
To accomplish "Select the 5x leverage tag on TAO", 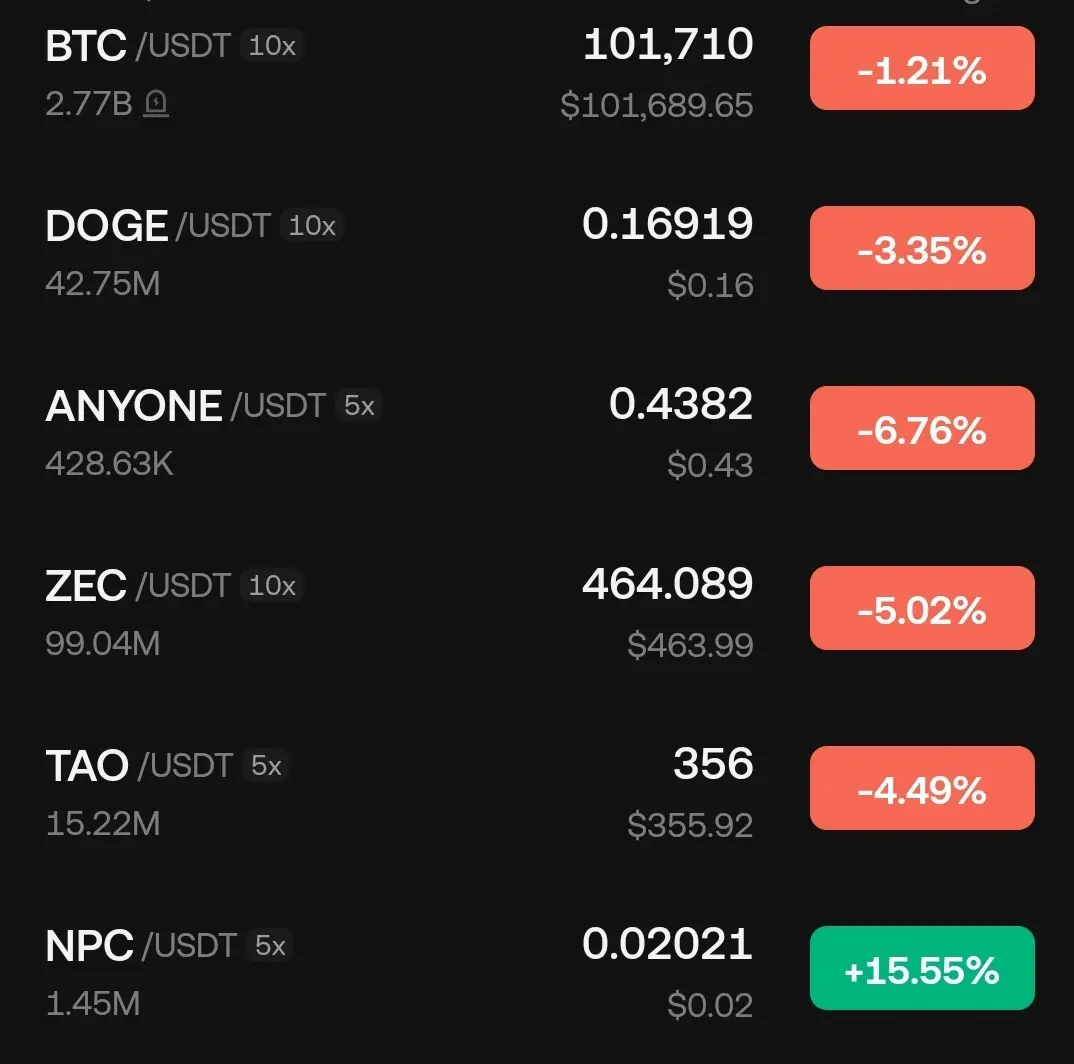I will coord(266,766).
